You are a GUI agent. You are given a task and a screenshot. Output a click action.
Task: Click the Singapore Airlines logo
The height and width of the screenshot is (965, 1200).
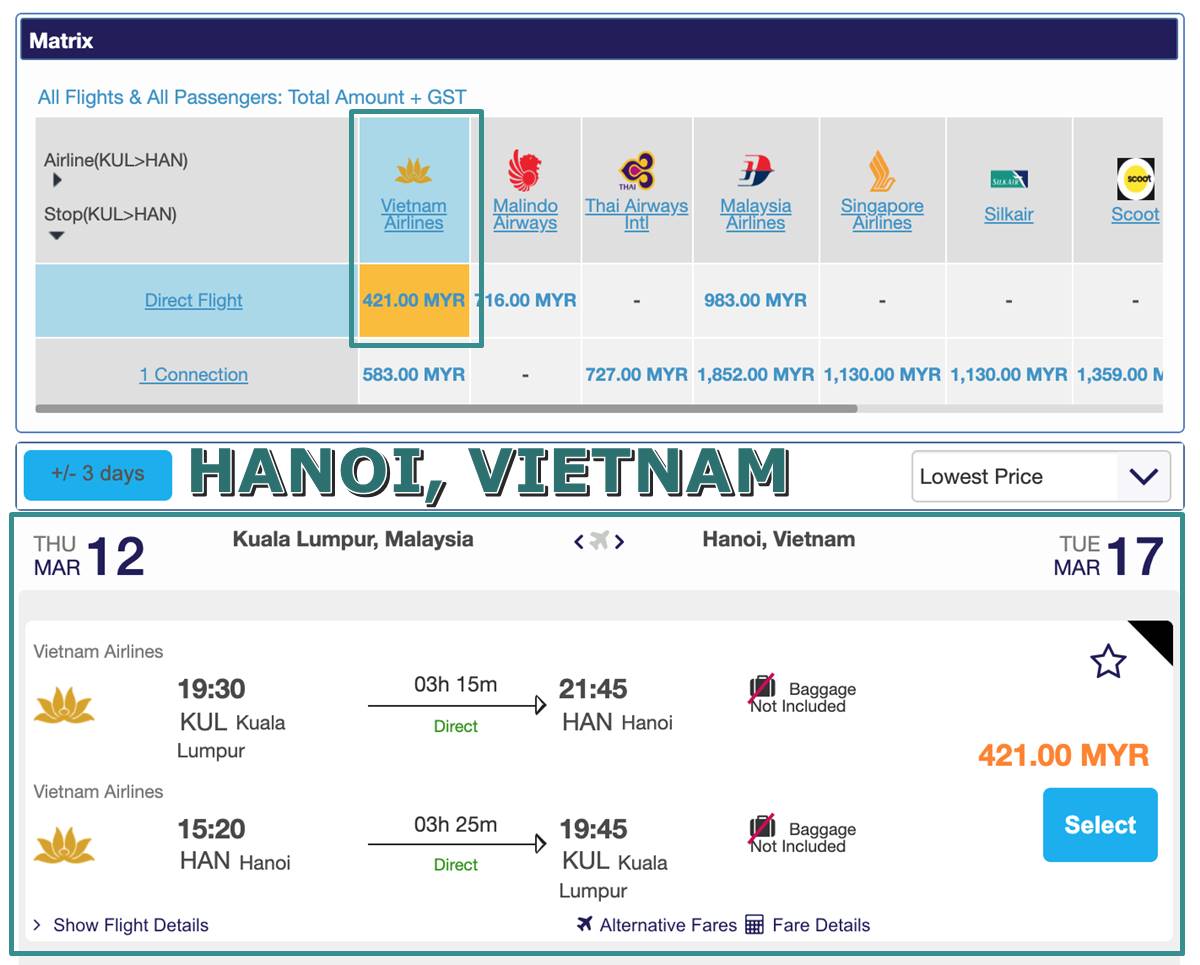[x=881, y=171]
